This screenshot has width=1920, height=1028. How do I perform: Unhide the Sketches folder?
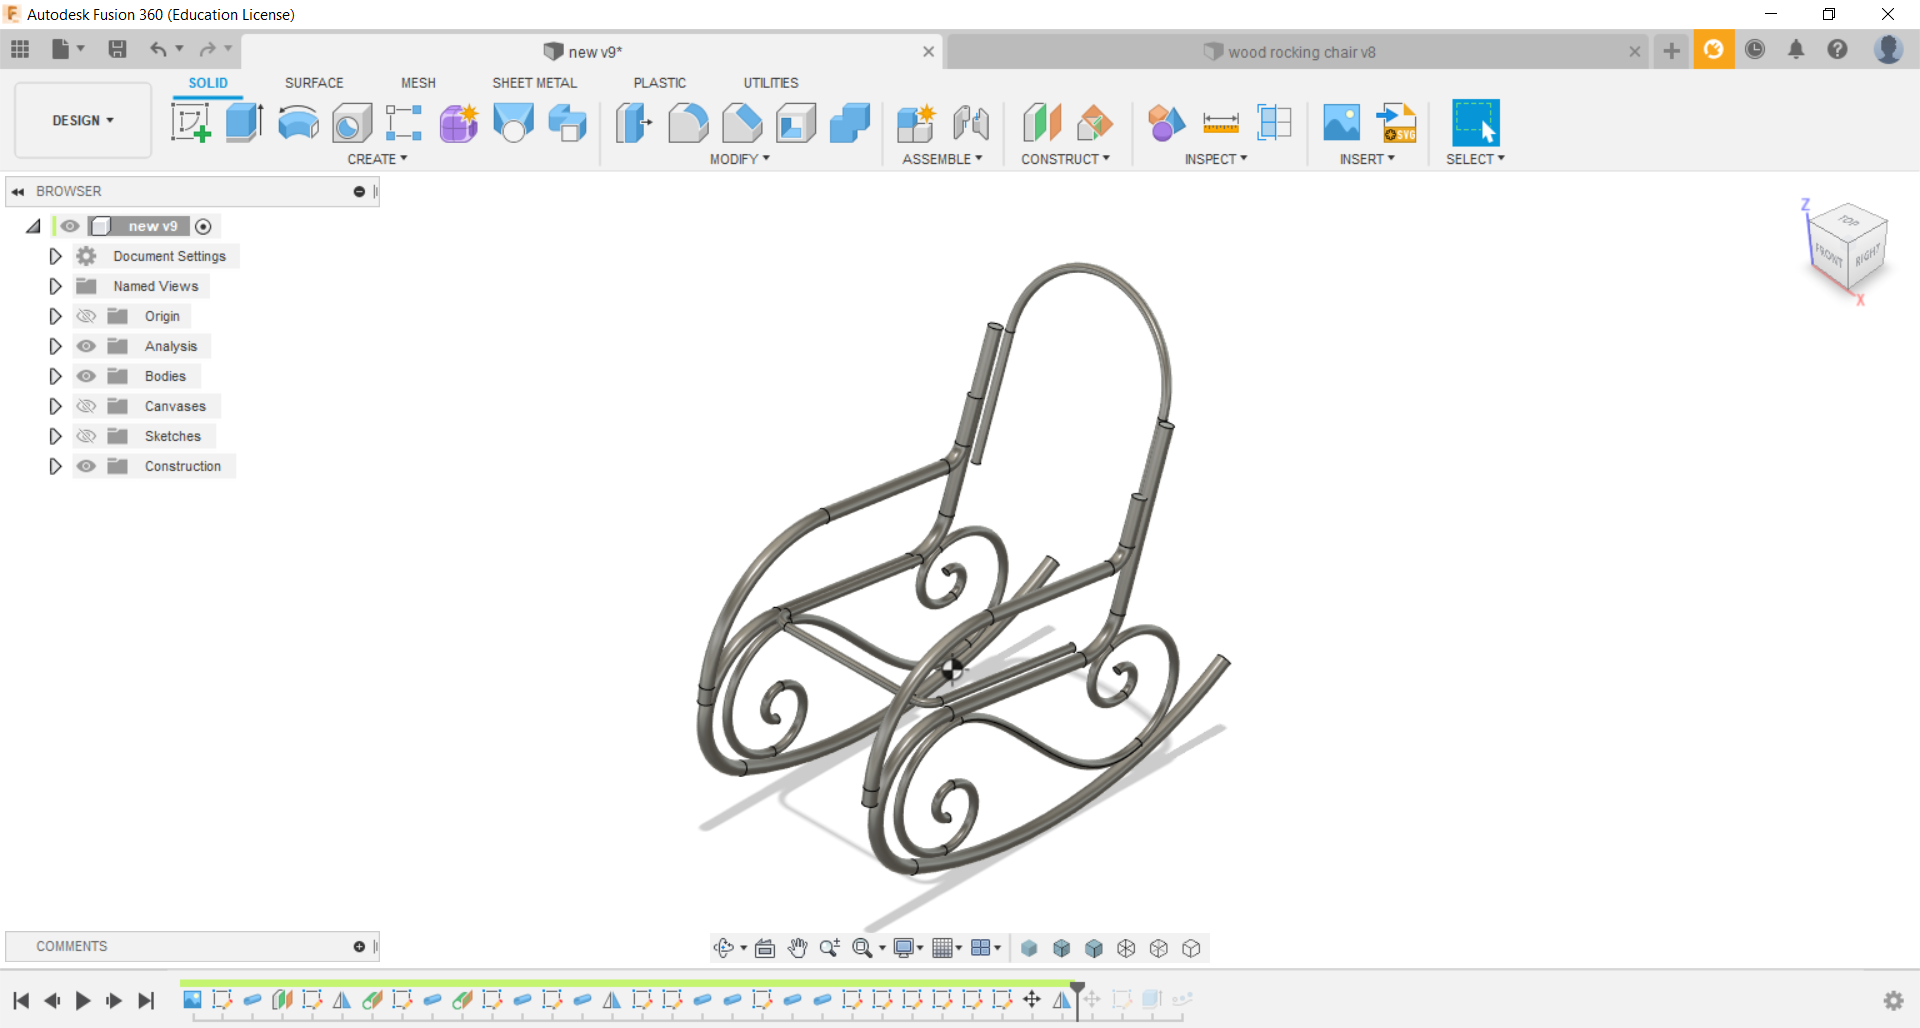pyautogui.click(x=87, y=436)
